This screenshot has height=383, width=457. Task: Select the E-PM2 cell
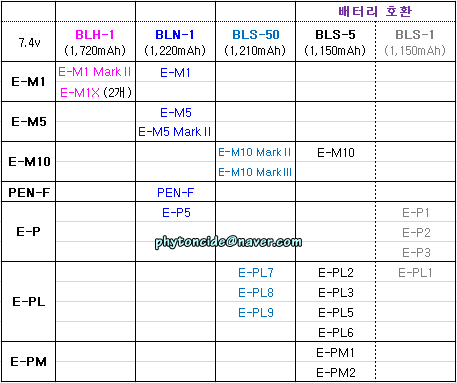coord(336,372)
